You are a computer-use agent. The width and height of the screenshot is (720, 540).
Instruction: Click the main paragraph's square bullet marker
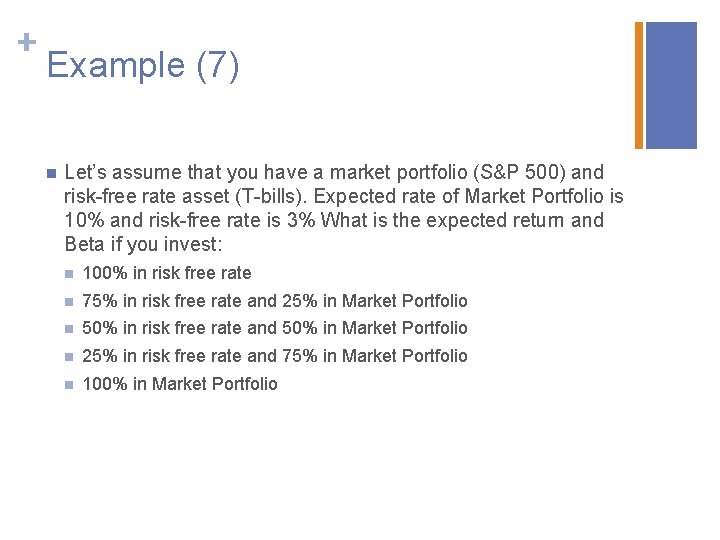[x=49, y=174]
